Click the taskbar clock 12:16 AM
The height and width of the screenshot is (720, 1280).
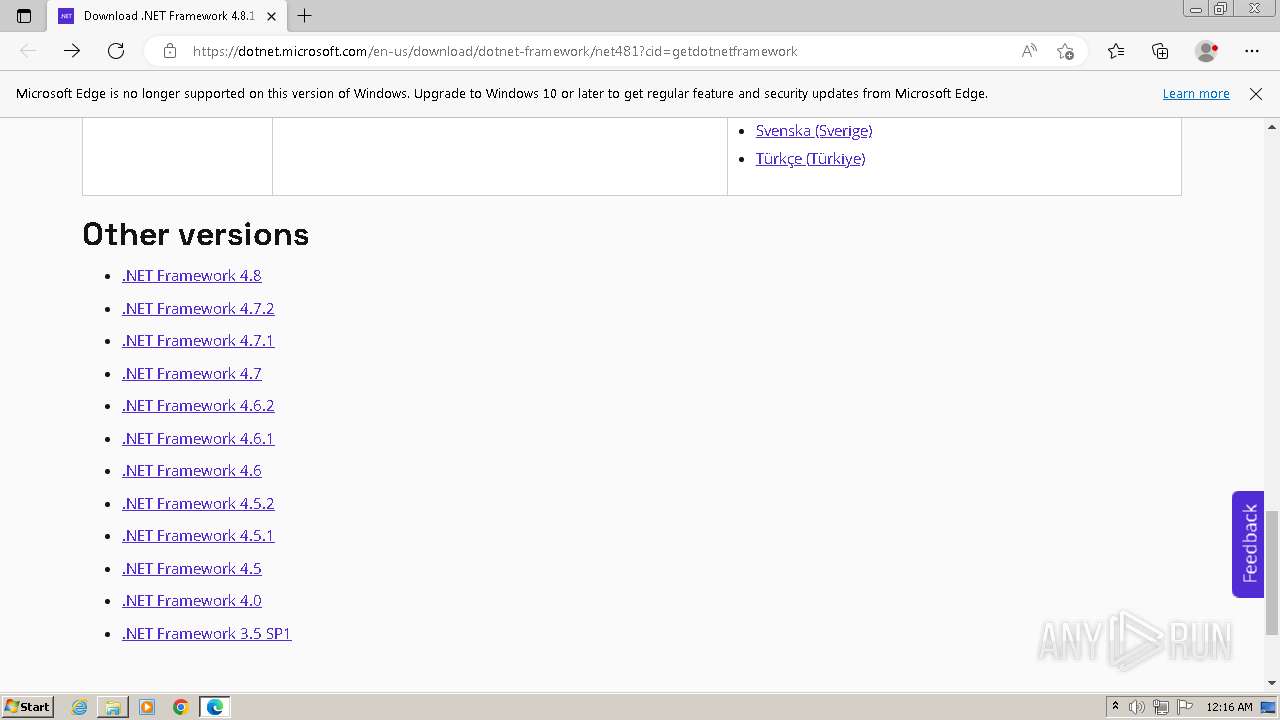coord(1229,707)
